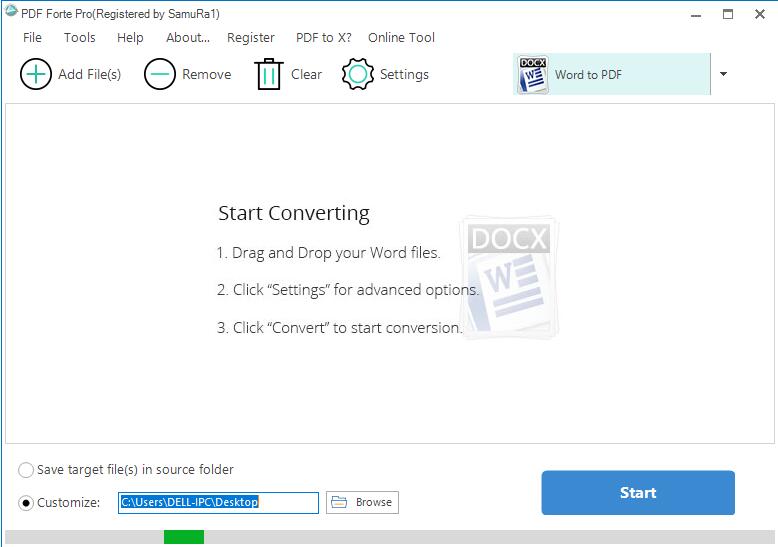
Task: Click the Clear trash can icon
Action: pyautogui.click(x=269, y=74)
